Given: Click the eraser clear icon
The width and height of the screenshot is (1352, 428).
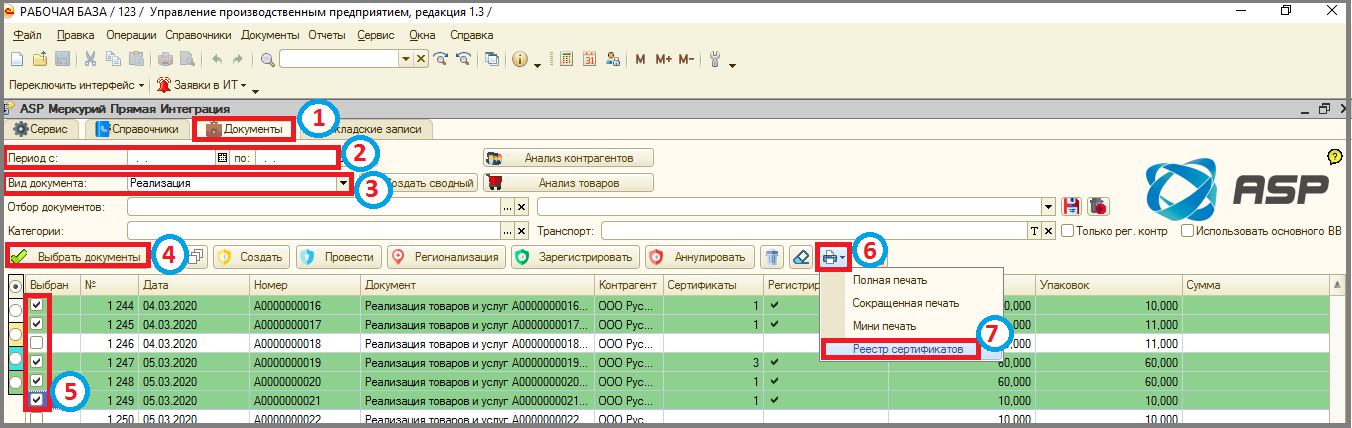Looking at the screenshot, I should click(800, 257).
